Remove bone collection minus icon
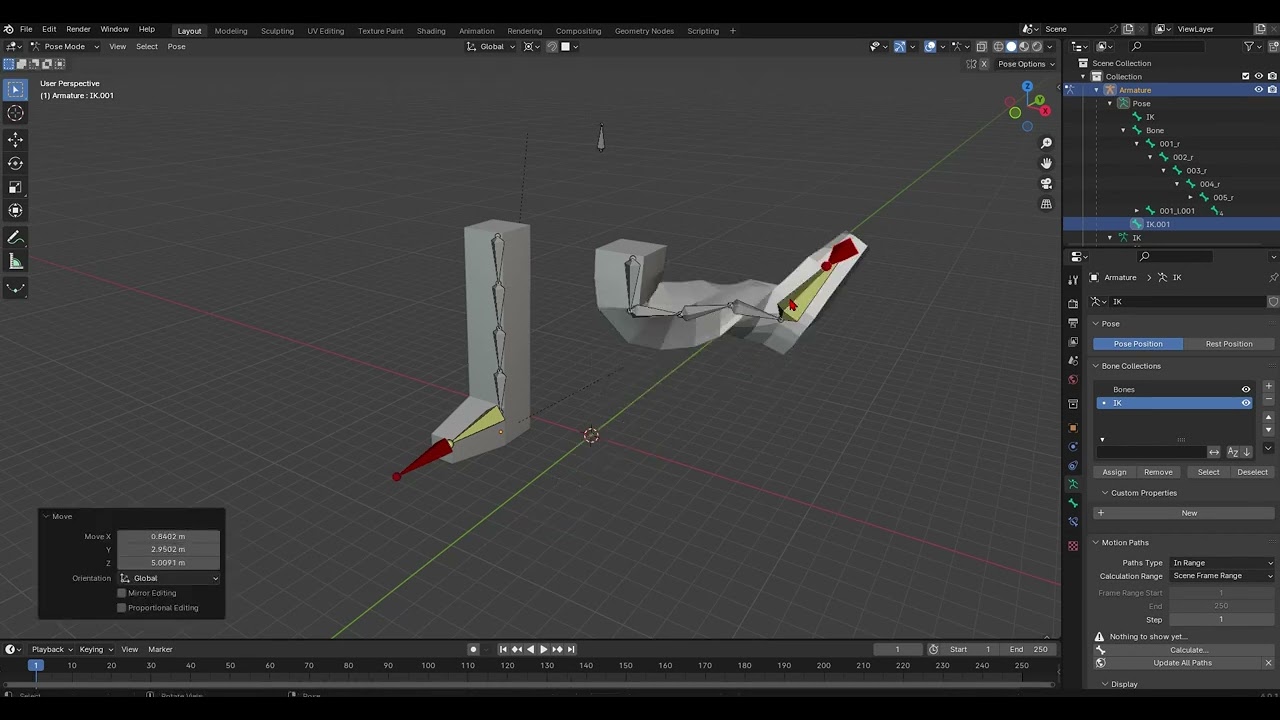1280x720 pixels. (1268, 399)
